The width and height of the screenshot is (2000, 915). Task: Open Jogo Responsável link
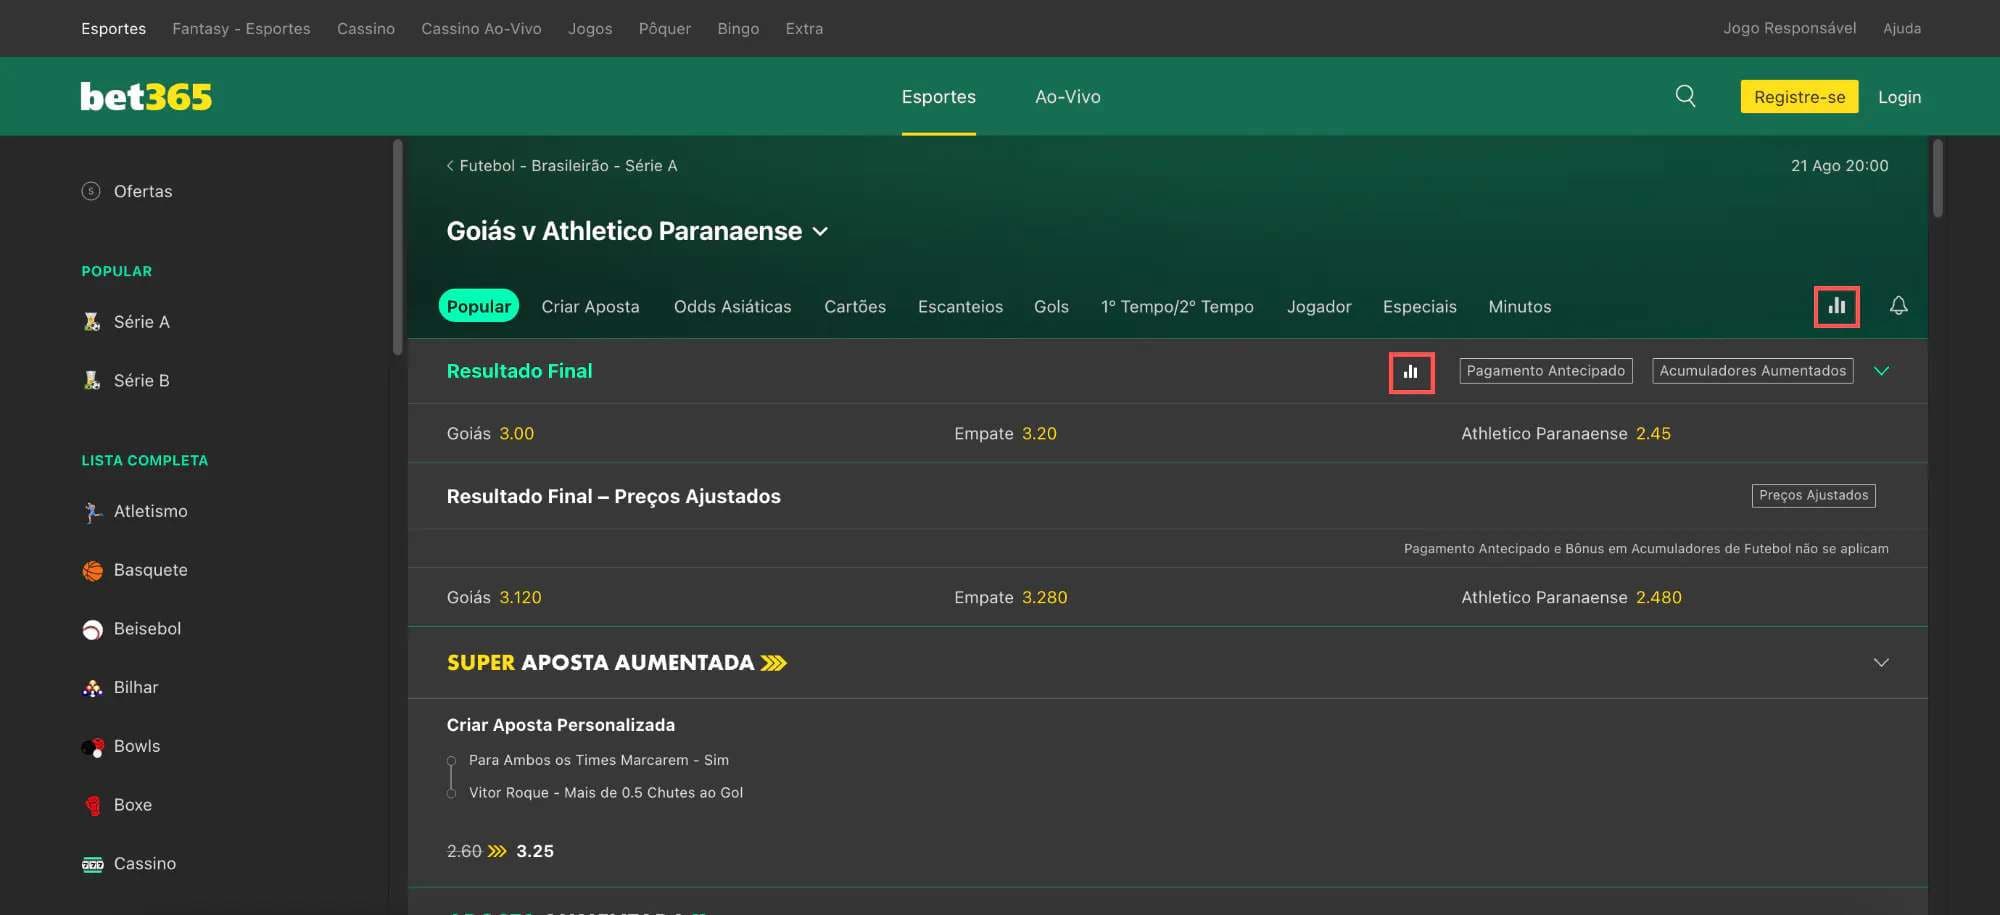pyautogui.click(x=1789, y=28)
